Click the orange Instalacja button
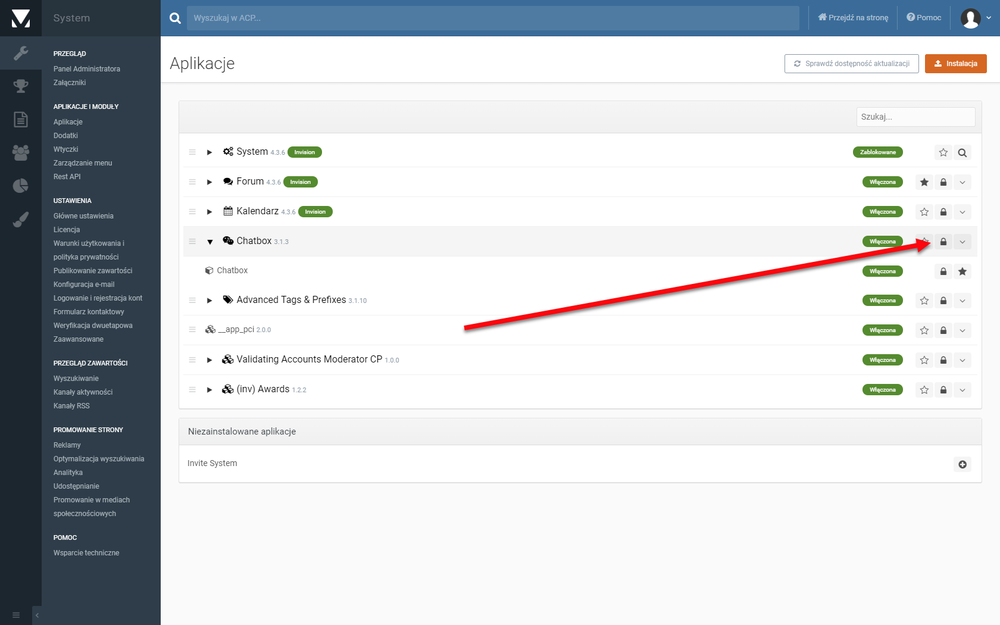This screenshot has height=625, width=1000. 955,64
